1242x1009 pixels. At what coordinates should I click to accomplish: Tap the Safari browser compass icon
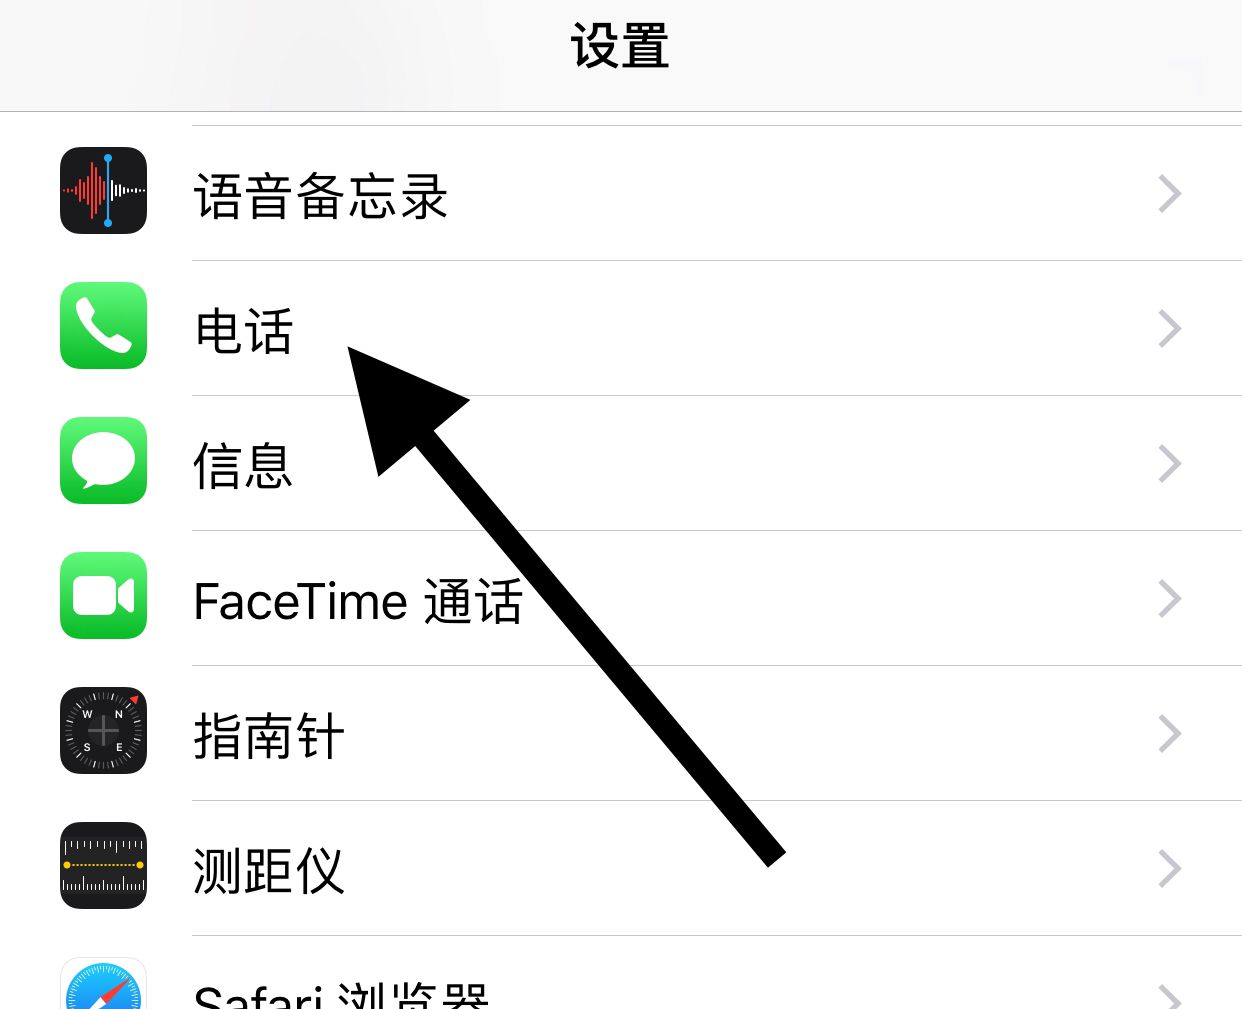(x=103, y=990)
